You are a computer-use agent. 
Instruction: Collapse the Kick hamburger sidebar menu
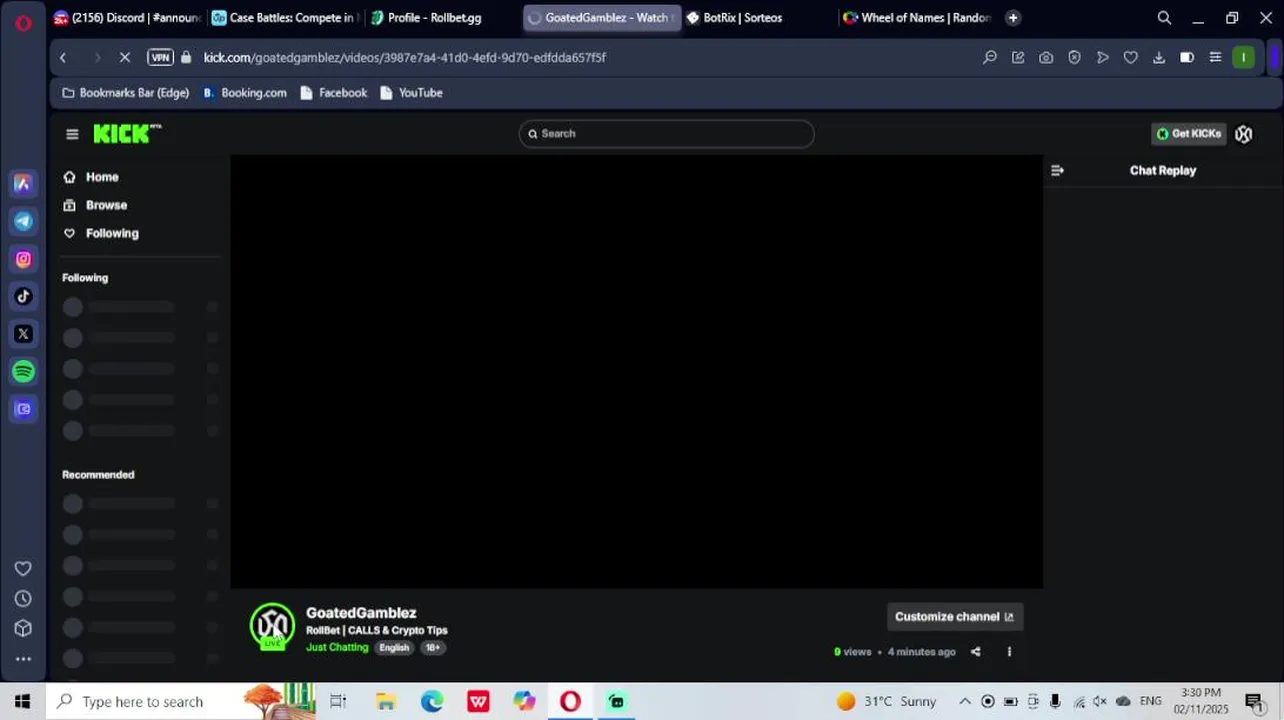[x=72, y=134]
